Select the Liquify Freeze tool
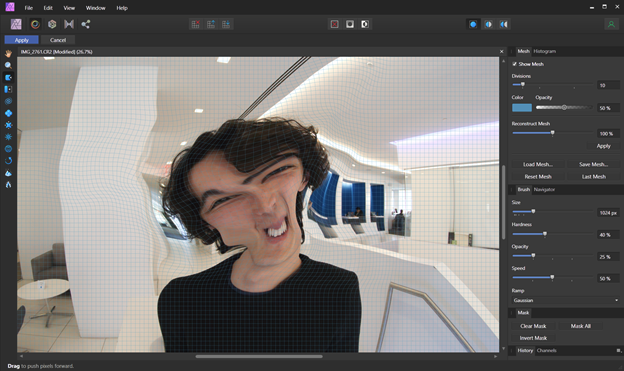 (x=8, y=173)
